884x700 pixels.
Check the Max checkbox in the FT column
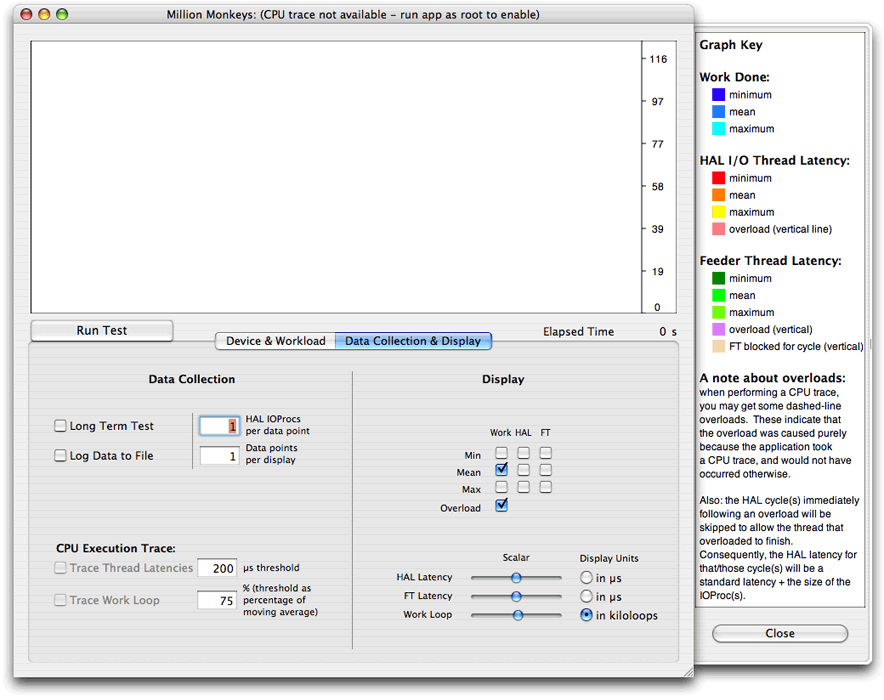pyautogui.click(x=545, y=487)
